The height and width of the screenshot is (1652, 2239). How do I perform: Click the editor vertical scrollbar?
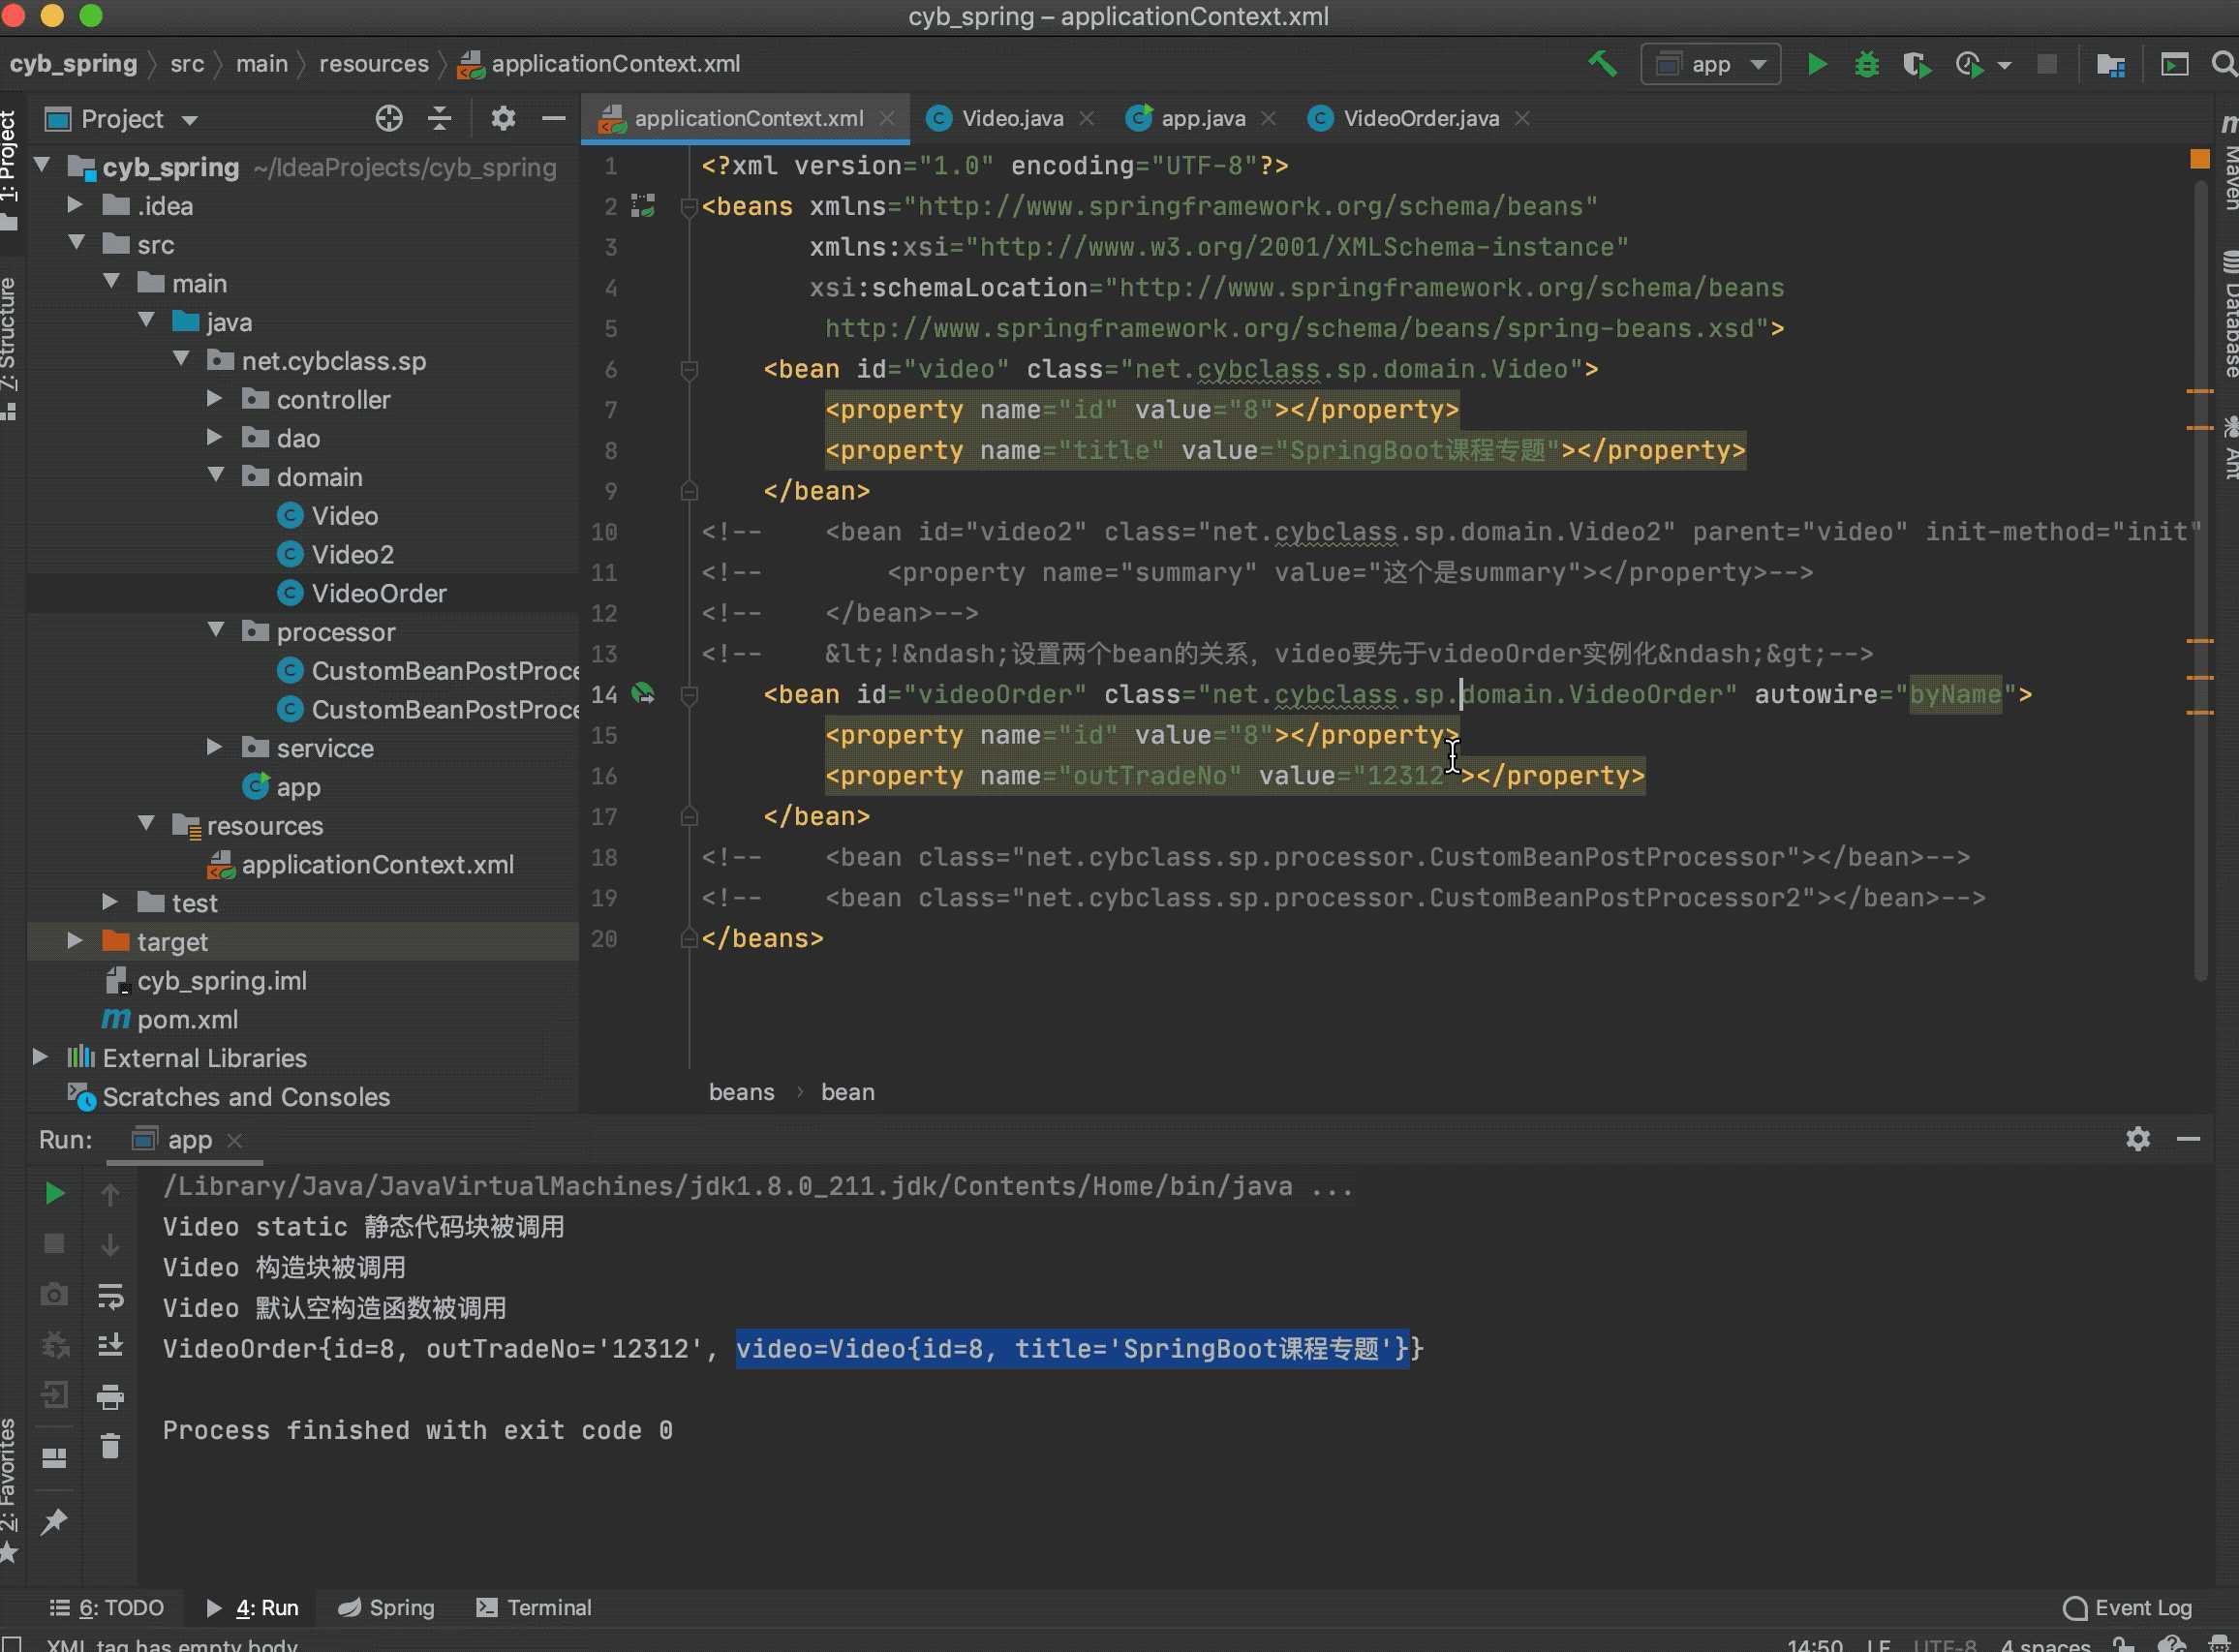coord(2199,580)
